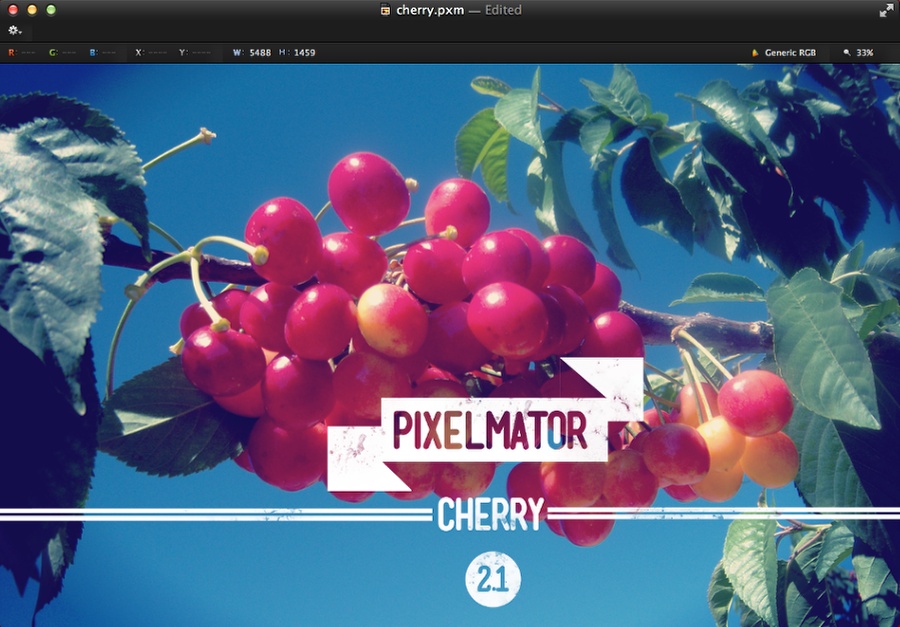The image size is (900, 627).
Task: Click the red R channel readout
Action: point(22,53)
